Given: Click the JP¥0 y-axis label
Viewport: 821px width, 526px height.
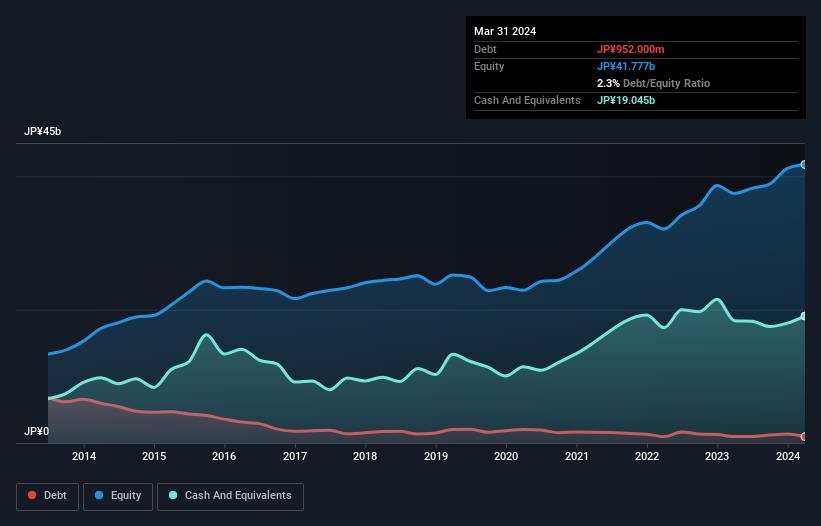Looking at the screenshot, I should (36, 431).
